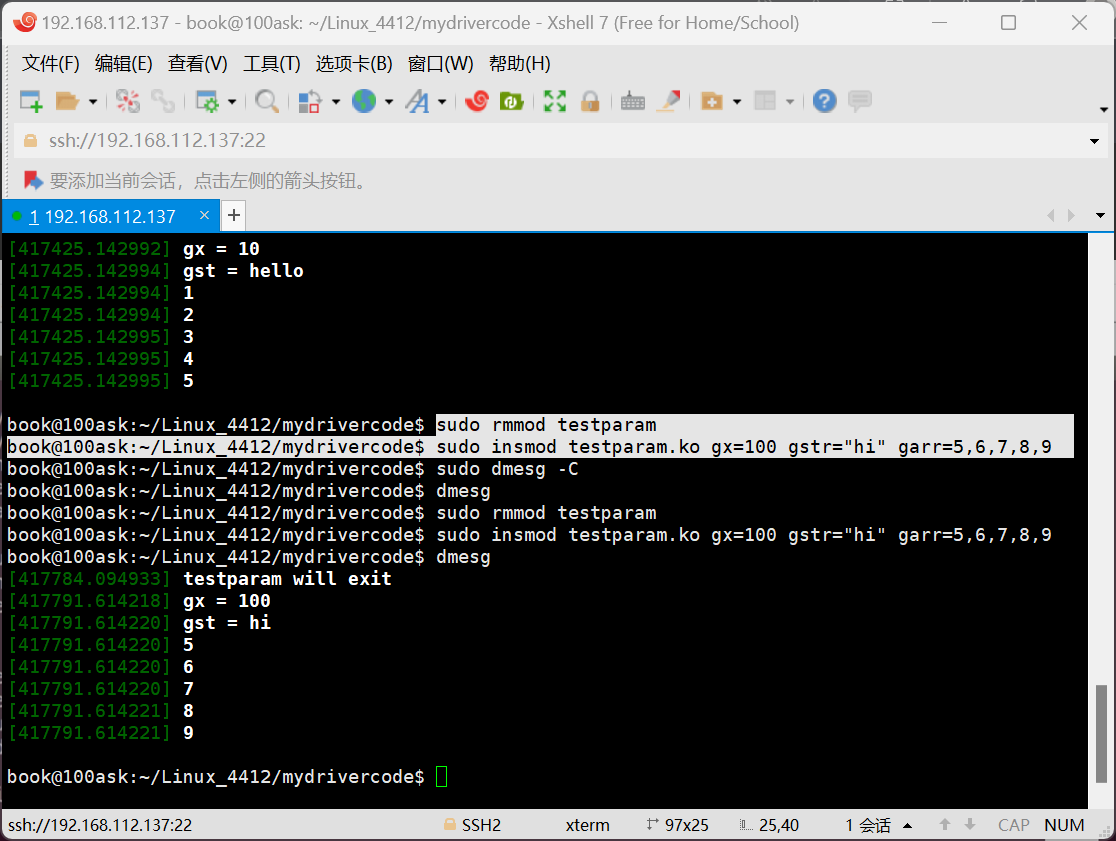Image resolution: width=1116 pixels, height=841 pixels.
Task: Toggle the CAP indicator in the status bar
Action: pyautogui.click(x=1013, y=825)
